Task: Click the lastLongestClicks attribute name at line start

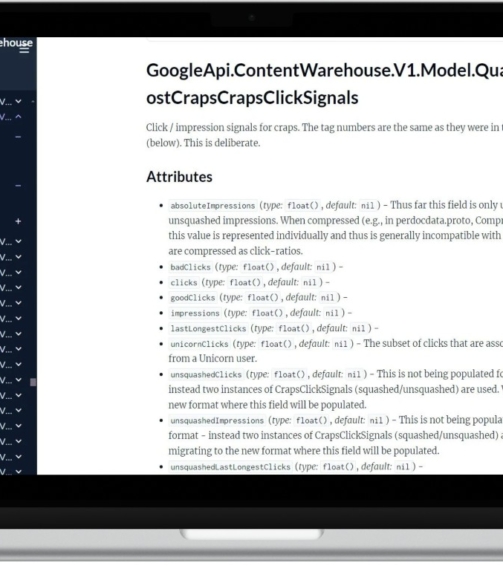Action: tap(208, 328)
